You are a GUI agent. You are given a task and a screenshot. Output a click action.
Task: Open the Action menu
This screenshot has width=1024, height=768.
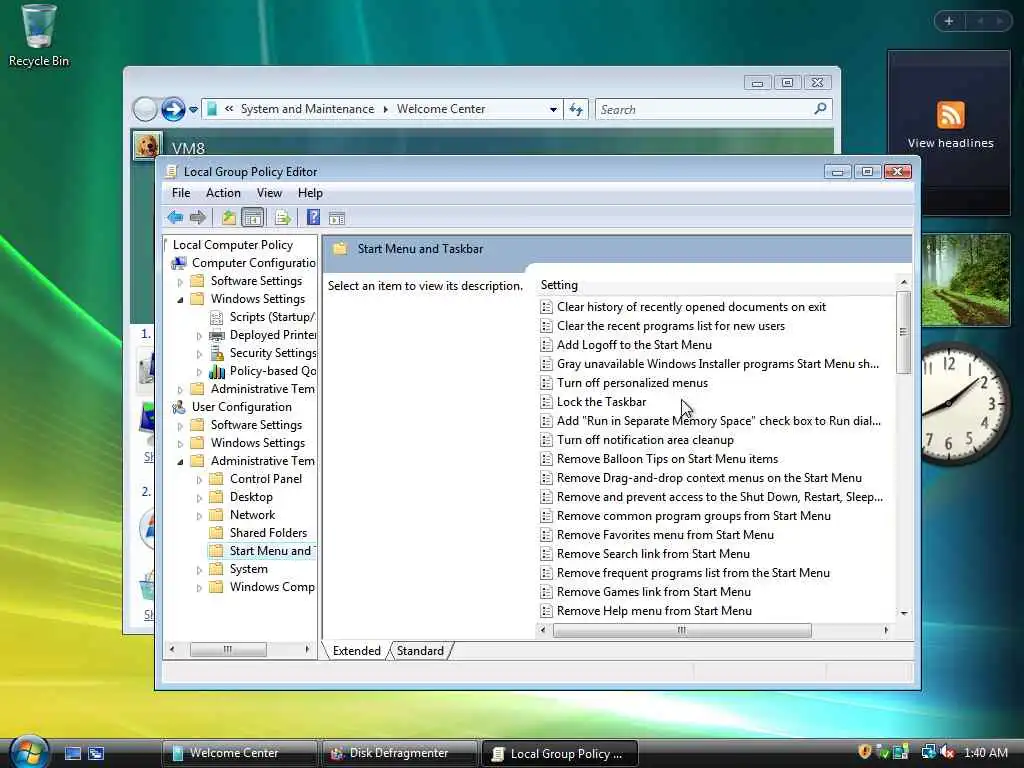223,193
